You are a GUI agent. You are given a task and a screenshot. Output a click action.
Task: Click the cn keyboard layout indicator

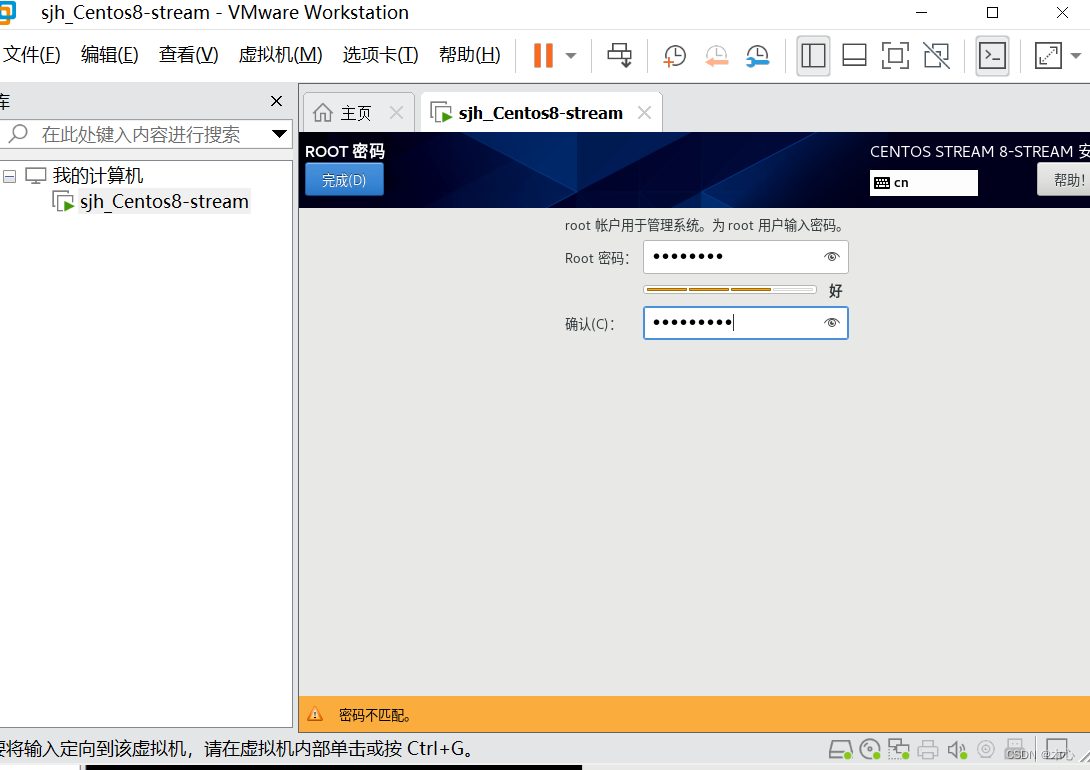click(x=923, y=183)
